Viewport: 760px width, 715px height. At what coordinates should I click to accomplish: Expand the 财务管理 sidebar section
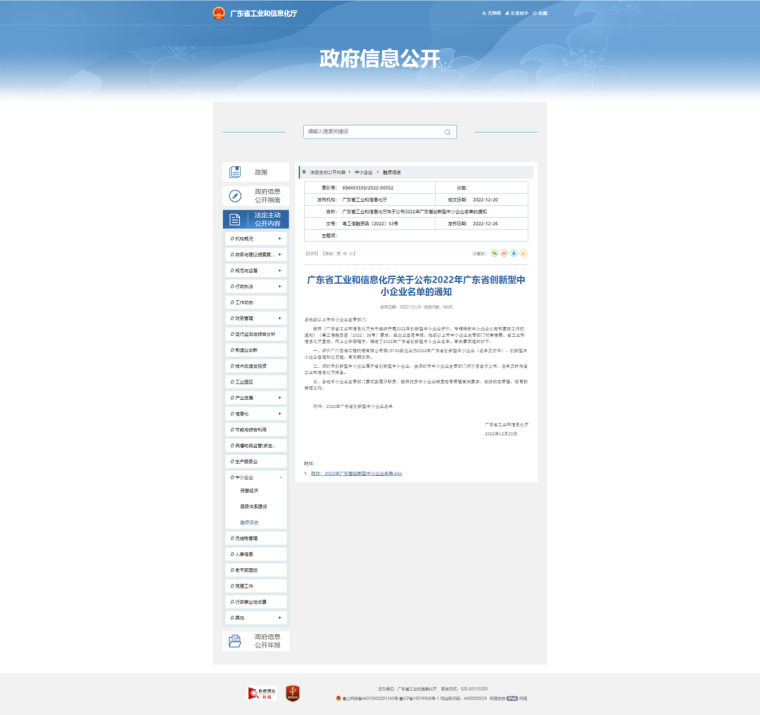[279, 318]
